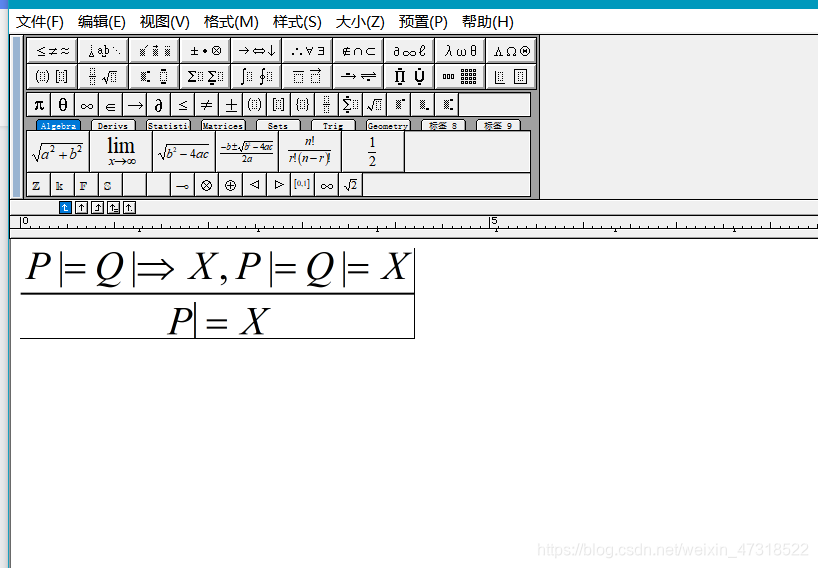Open the fence templates palette
Image resolution: width=818 pixels, height=568 pixels.
[52, 77]
